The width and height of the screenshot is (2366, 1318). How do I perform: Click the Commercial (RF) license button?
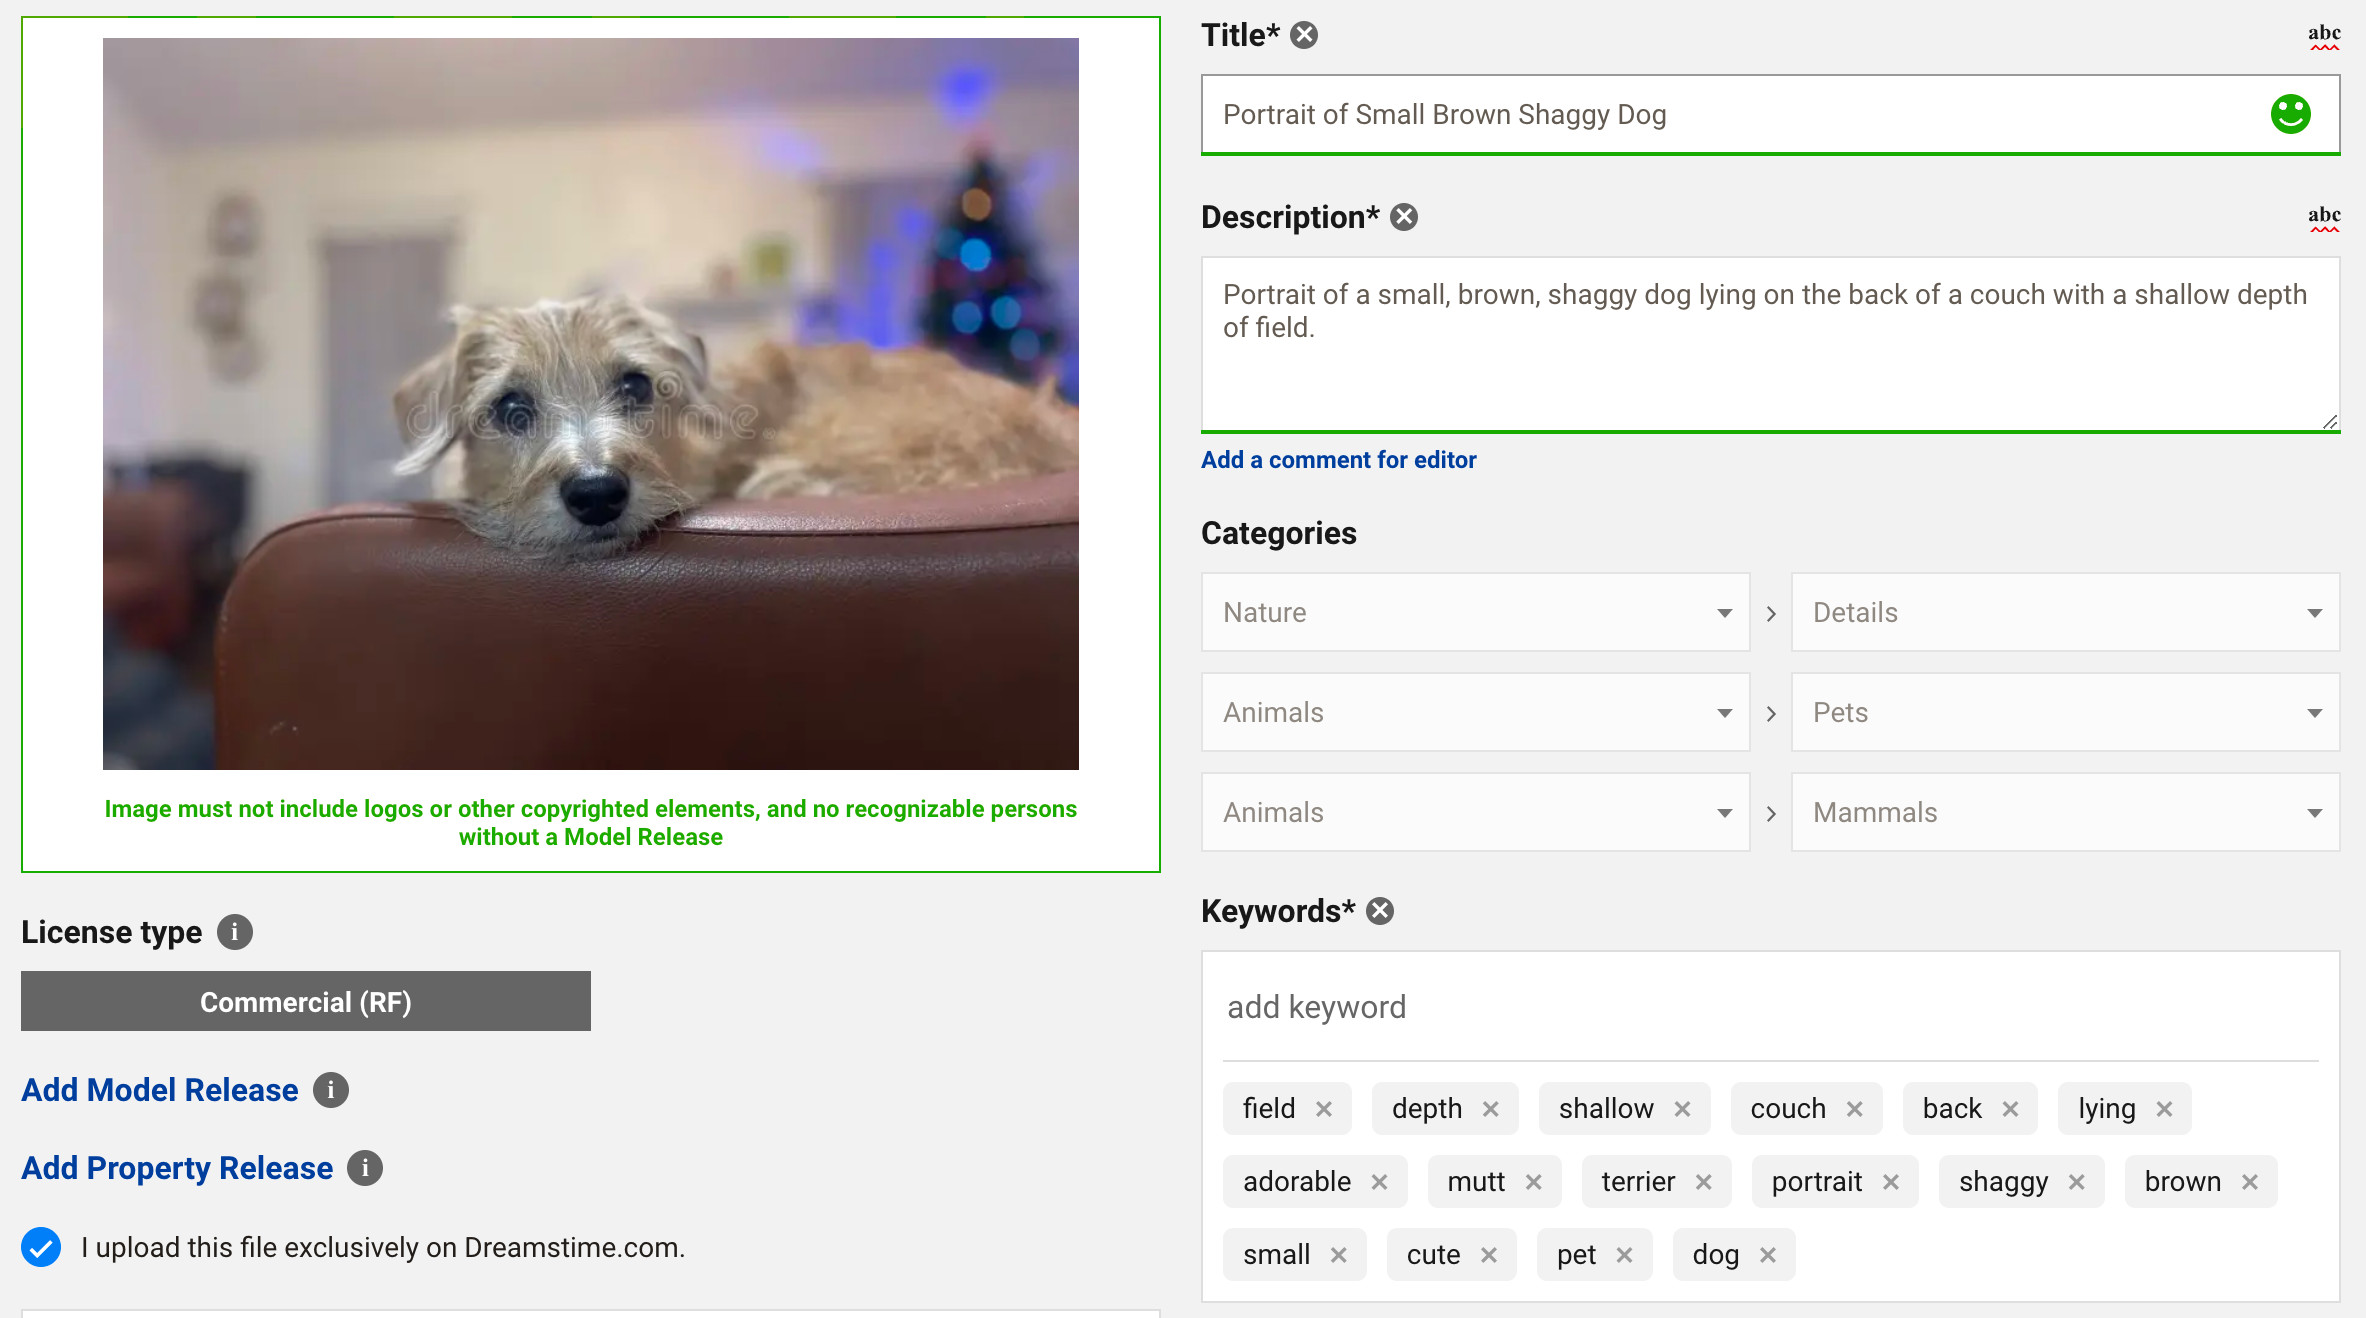click(x=306, y=1001)
